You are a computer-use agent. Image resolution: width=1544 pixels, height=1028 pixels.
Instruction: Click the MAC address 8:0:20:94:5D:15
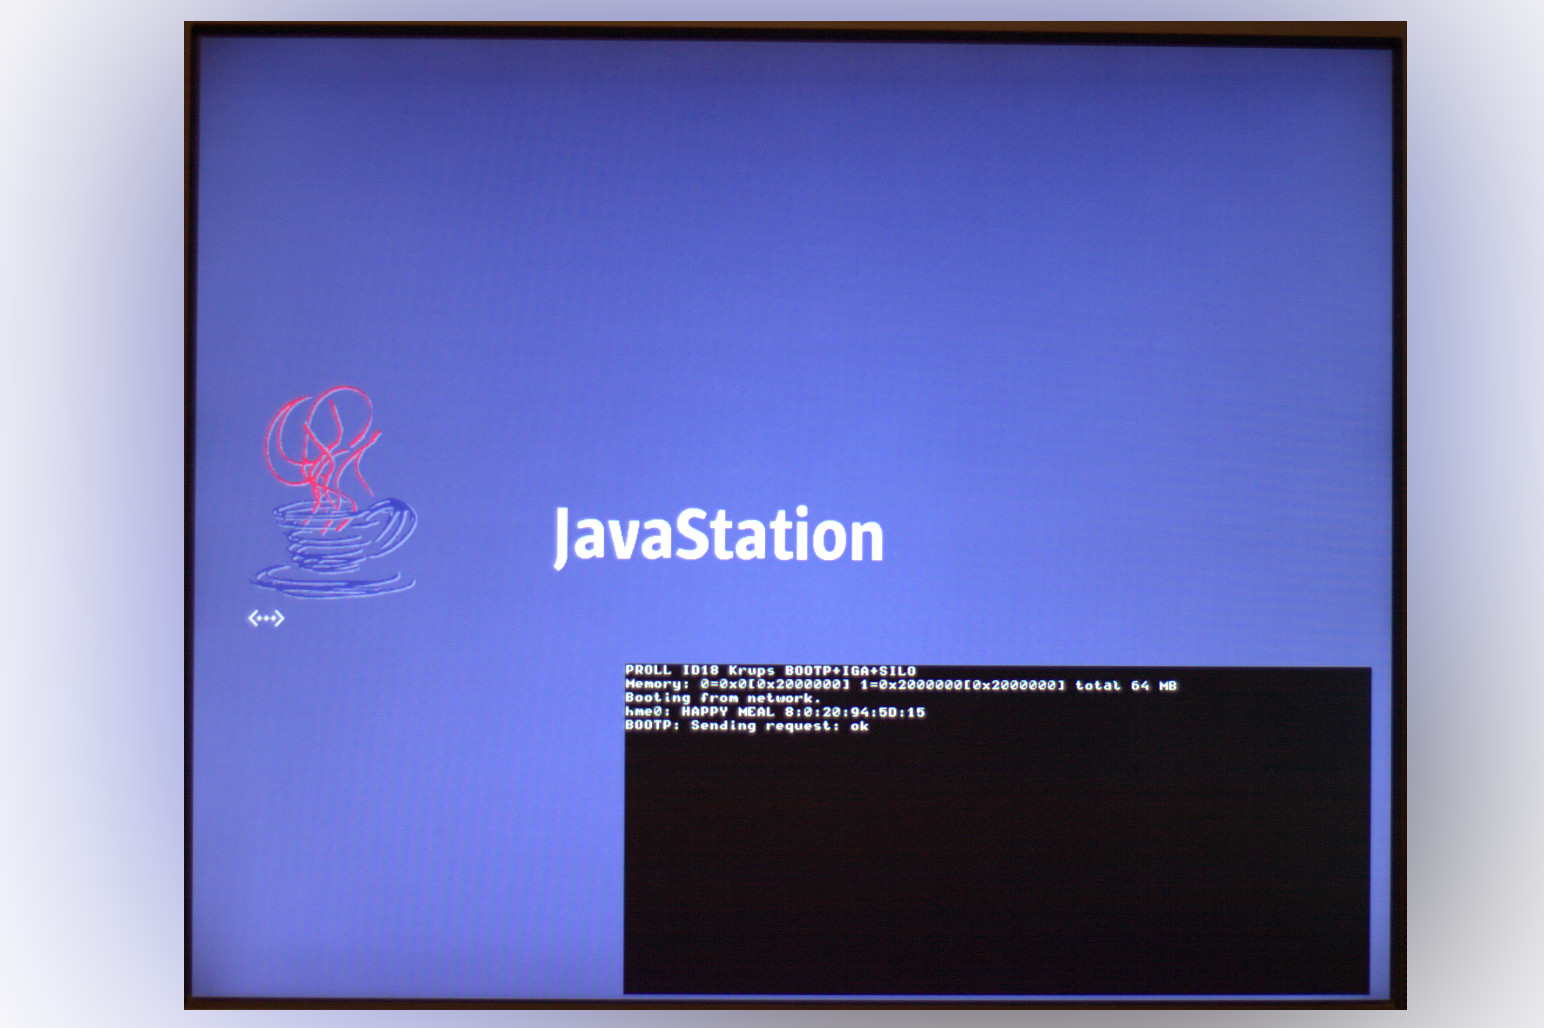tap(854, 712)
